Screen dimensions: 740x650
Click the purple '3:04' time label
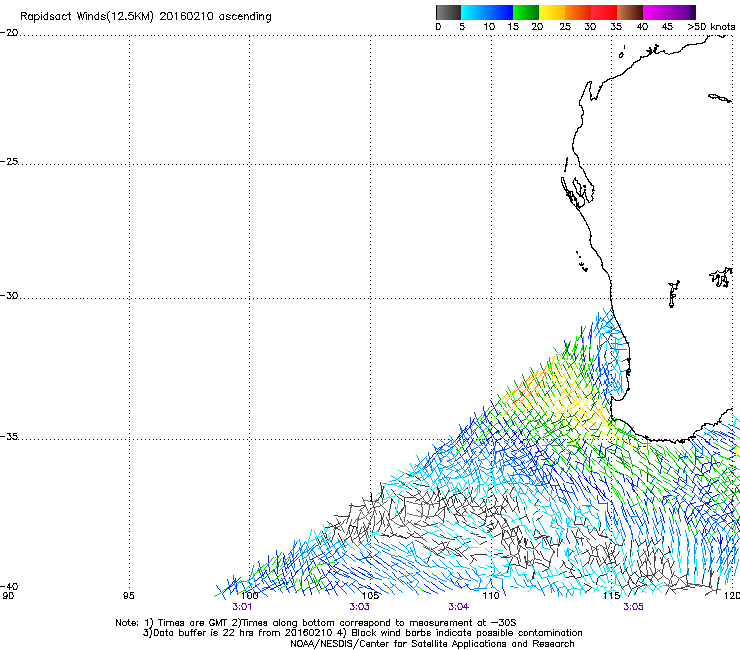tap(459, 607)
